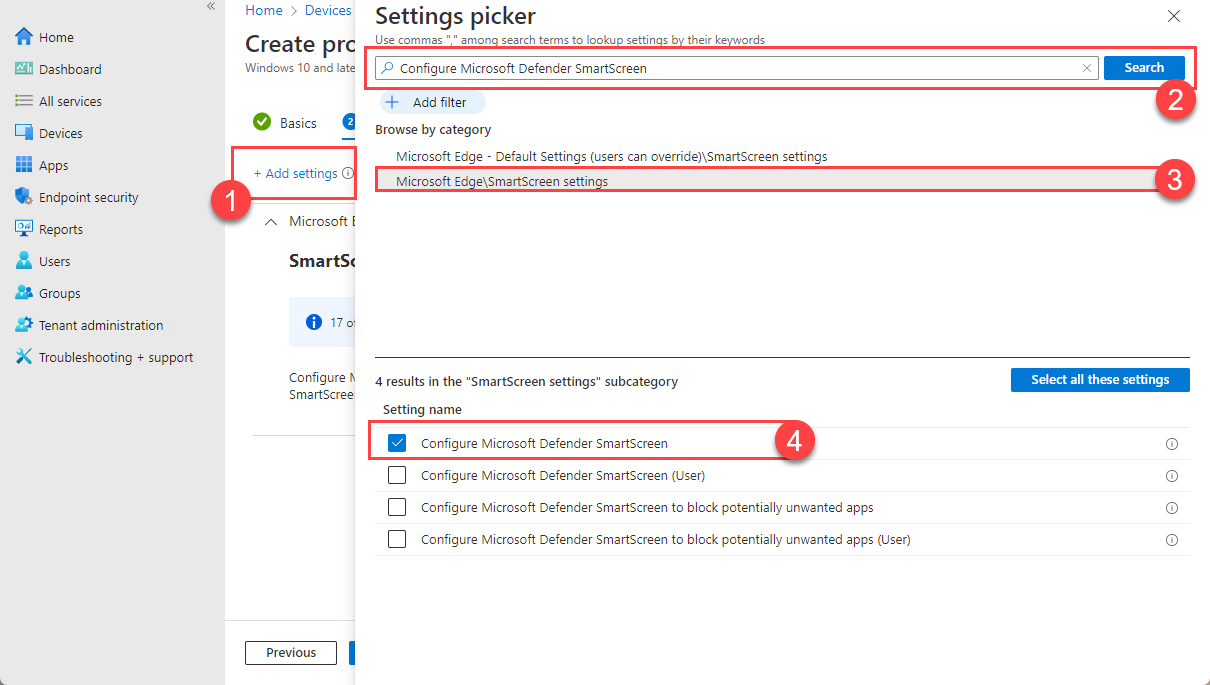Click the magnifier icon in search box
This screenshot has width=1210, height=685.
click(x=388, y=68)
